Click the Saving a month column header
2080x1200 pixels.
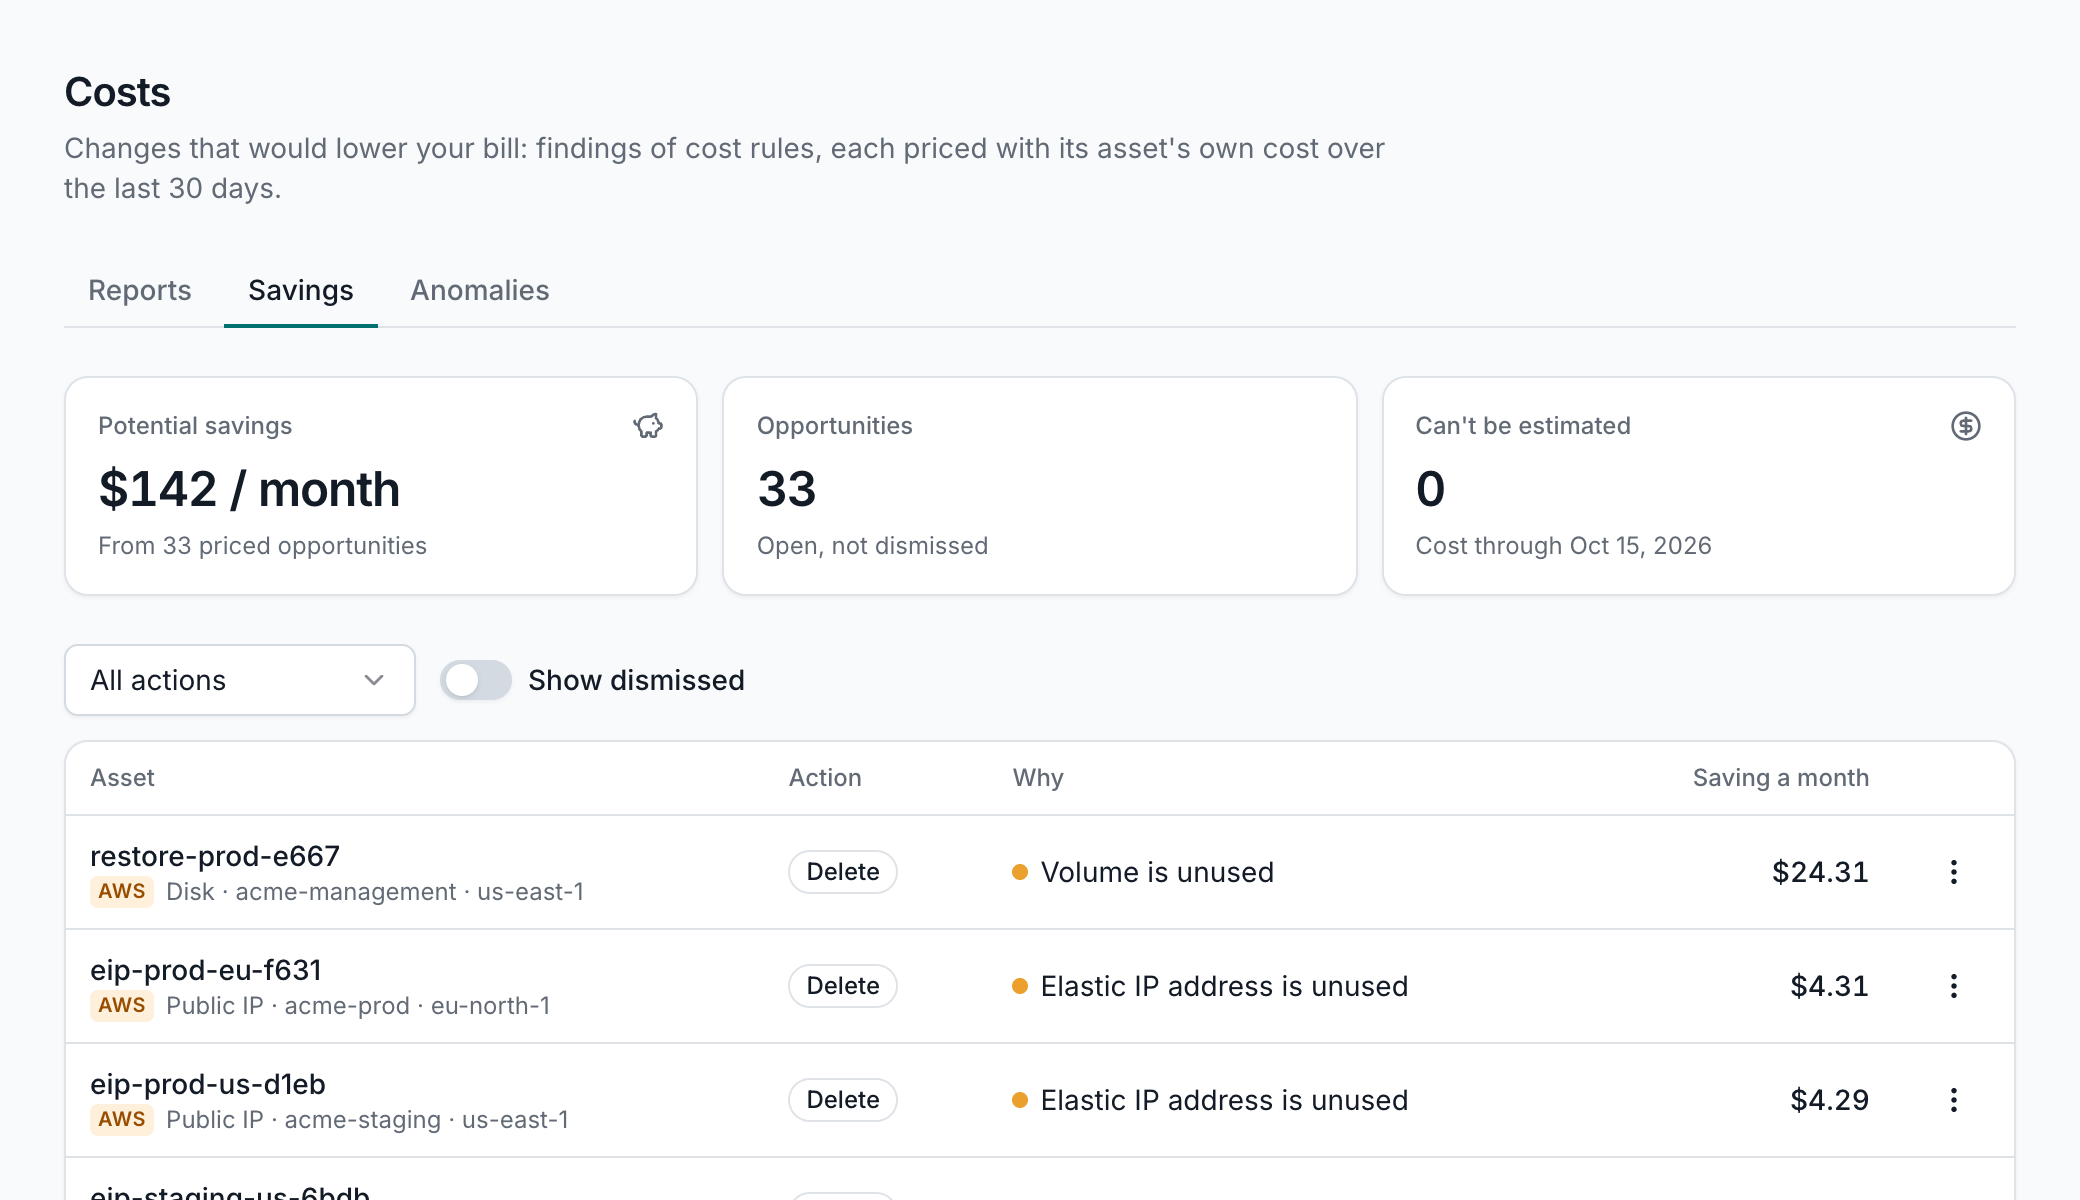(x=1781, y=778)
